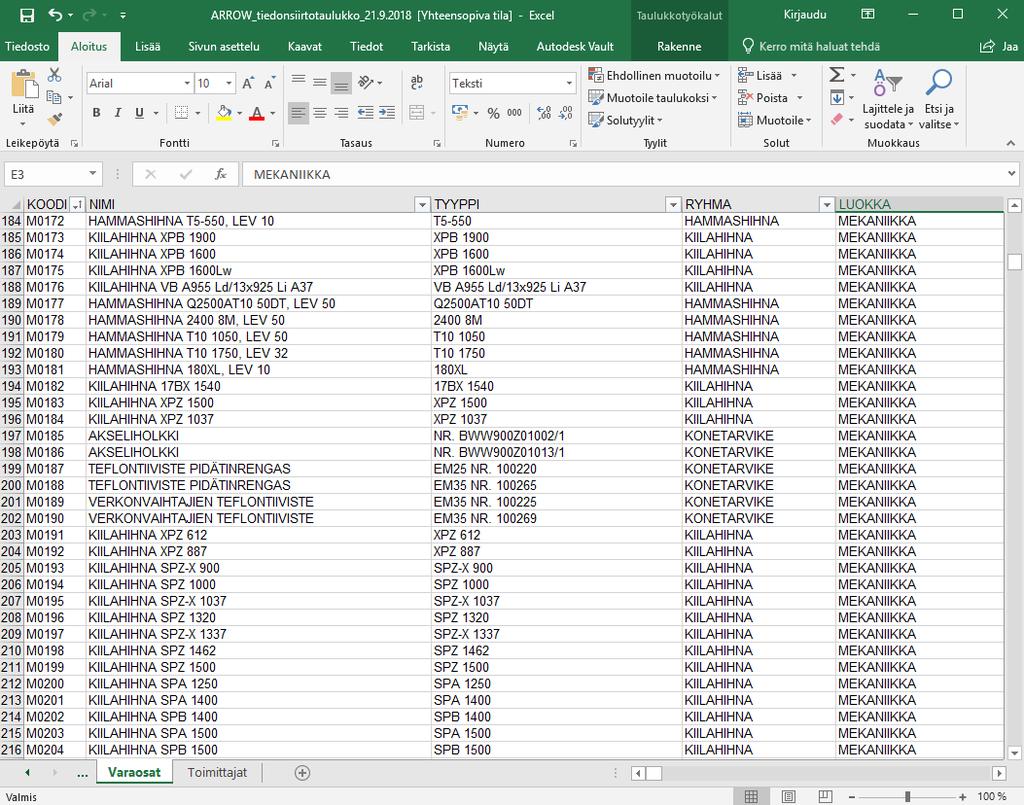Decrease font size with the small A

point(269,84)
